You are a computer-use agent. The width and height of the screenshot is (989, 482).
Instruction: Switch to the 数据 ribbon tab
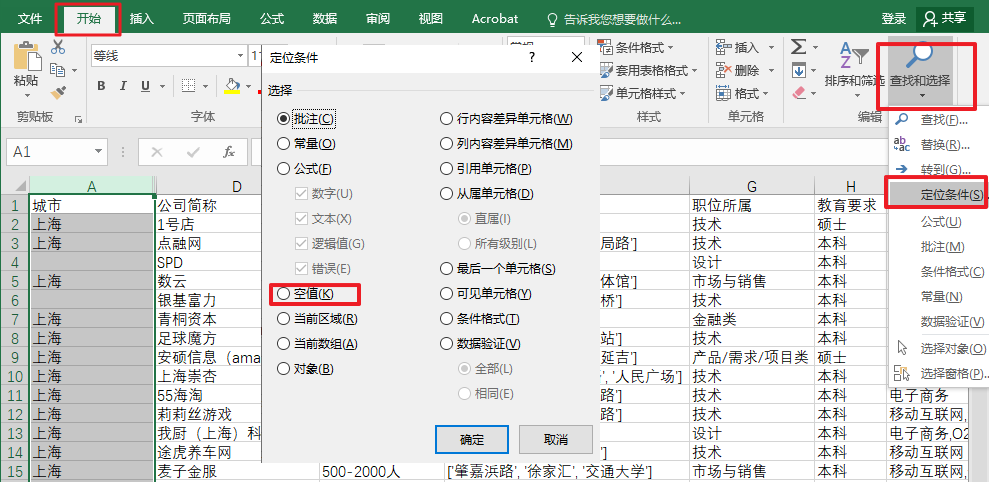click(x=325, y=19)
